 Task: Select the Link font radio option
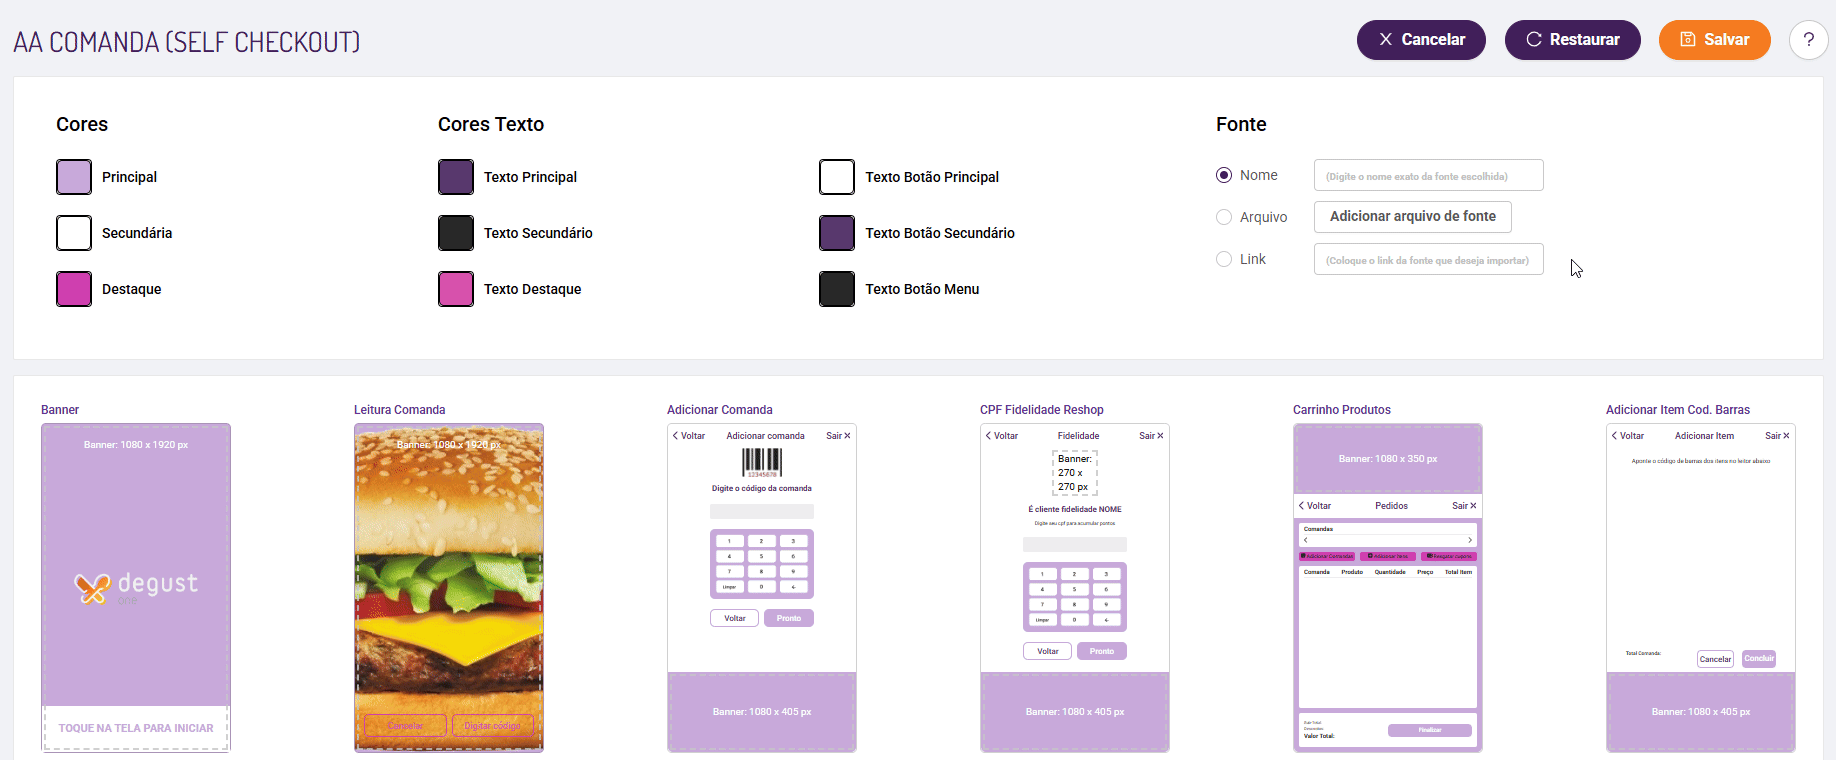[x=1224, y=259]
